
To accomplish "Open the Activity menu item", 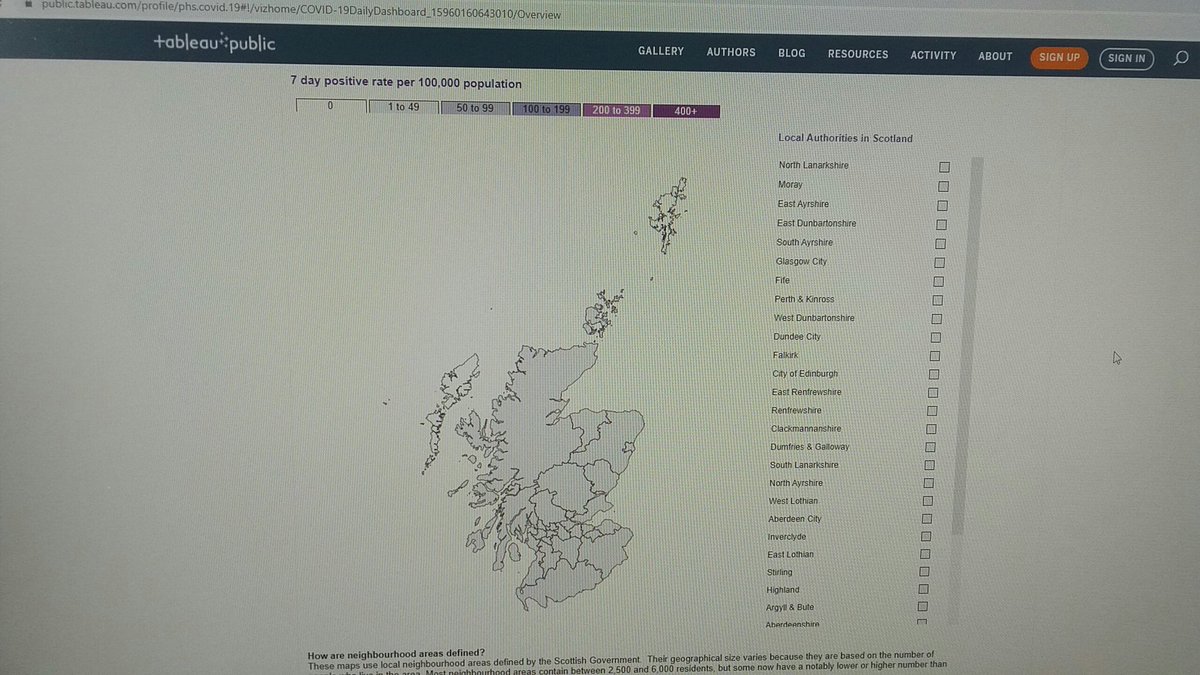I will point(933,55).
